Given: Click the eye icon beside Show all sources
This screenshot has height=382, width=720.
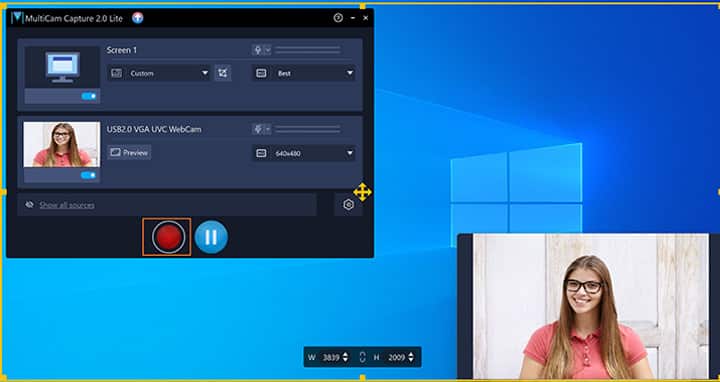Looking at the screenshot, I should click(x=30, y=205).
